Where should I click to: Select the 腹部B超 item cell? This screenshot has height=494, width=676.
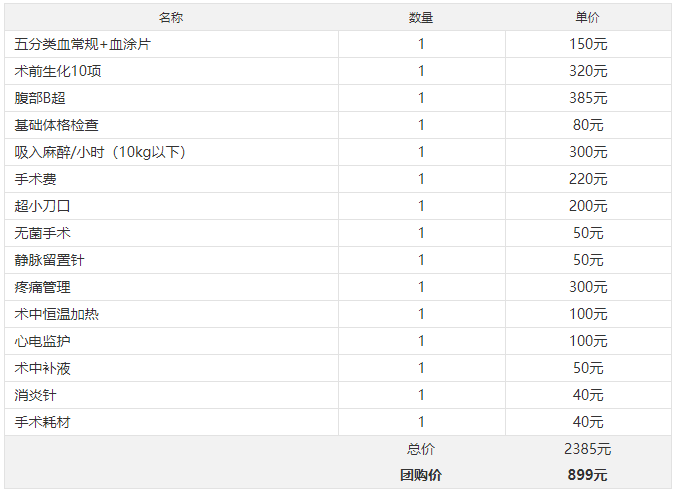[171, 98]
